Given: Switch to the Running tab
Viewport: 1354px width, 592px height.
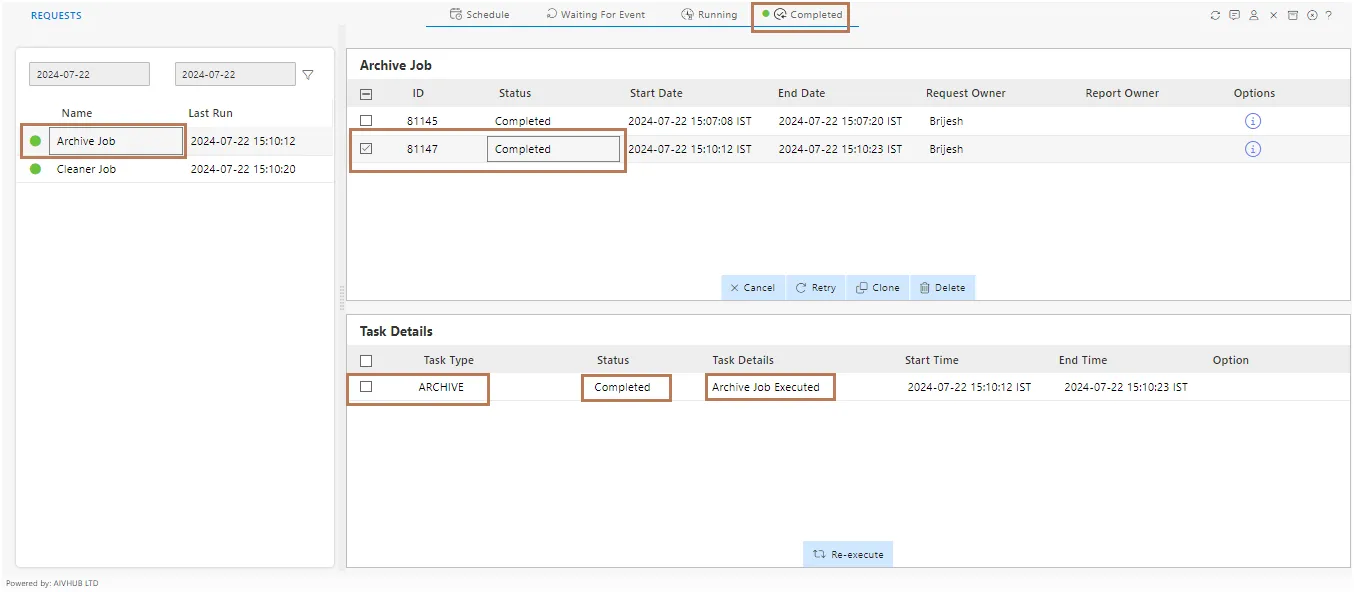Looking at the screenshot, I should 709,15.
